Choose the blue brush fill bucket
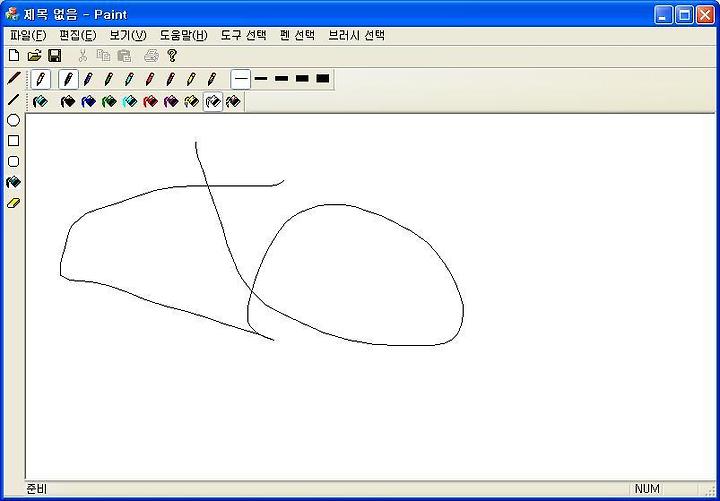The width and height of the screenshot is (720, 501). pyautogui.click(x=88, y=101)
